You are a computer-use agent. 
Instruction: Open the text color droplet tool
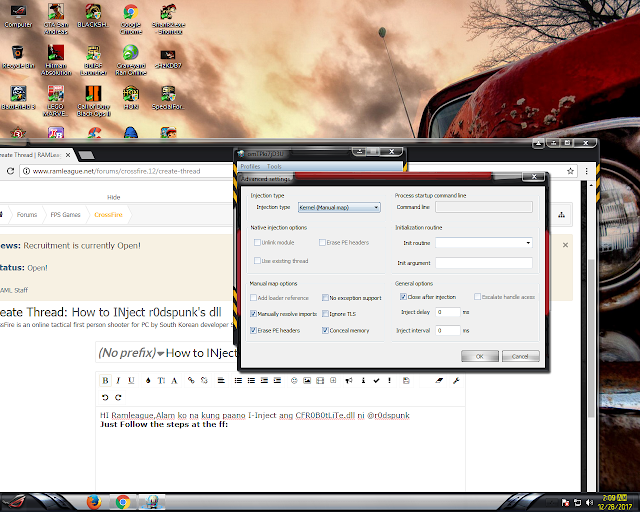tap(148, 381)
